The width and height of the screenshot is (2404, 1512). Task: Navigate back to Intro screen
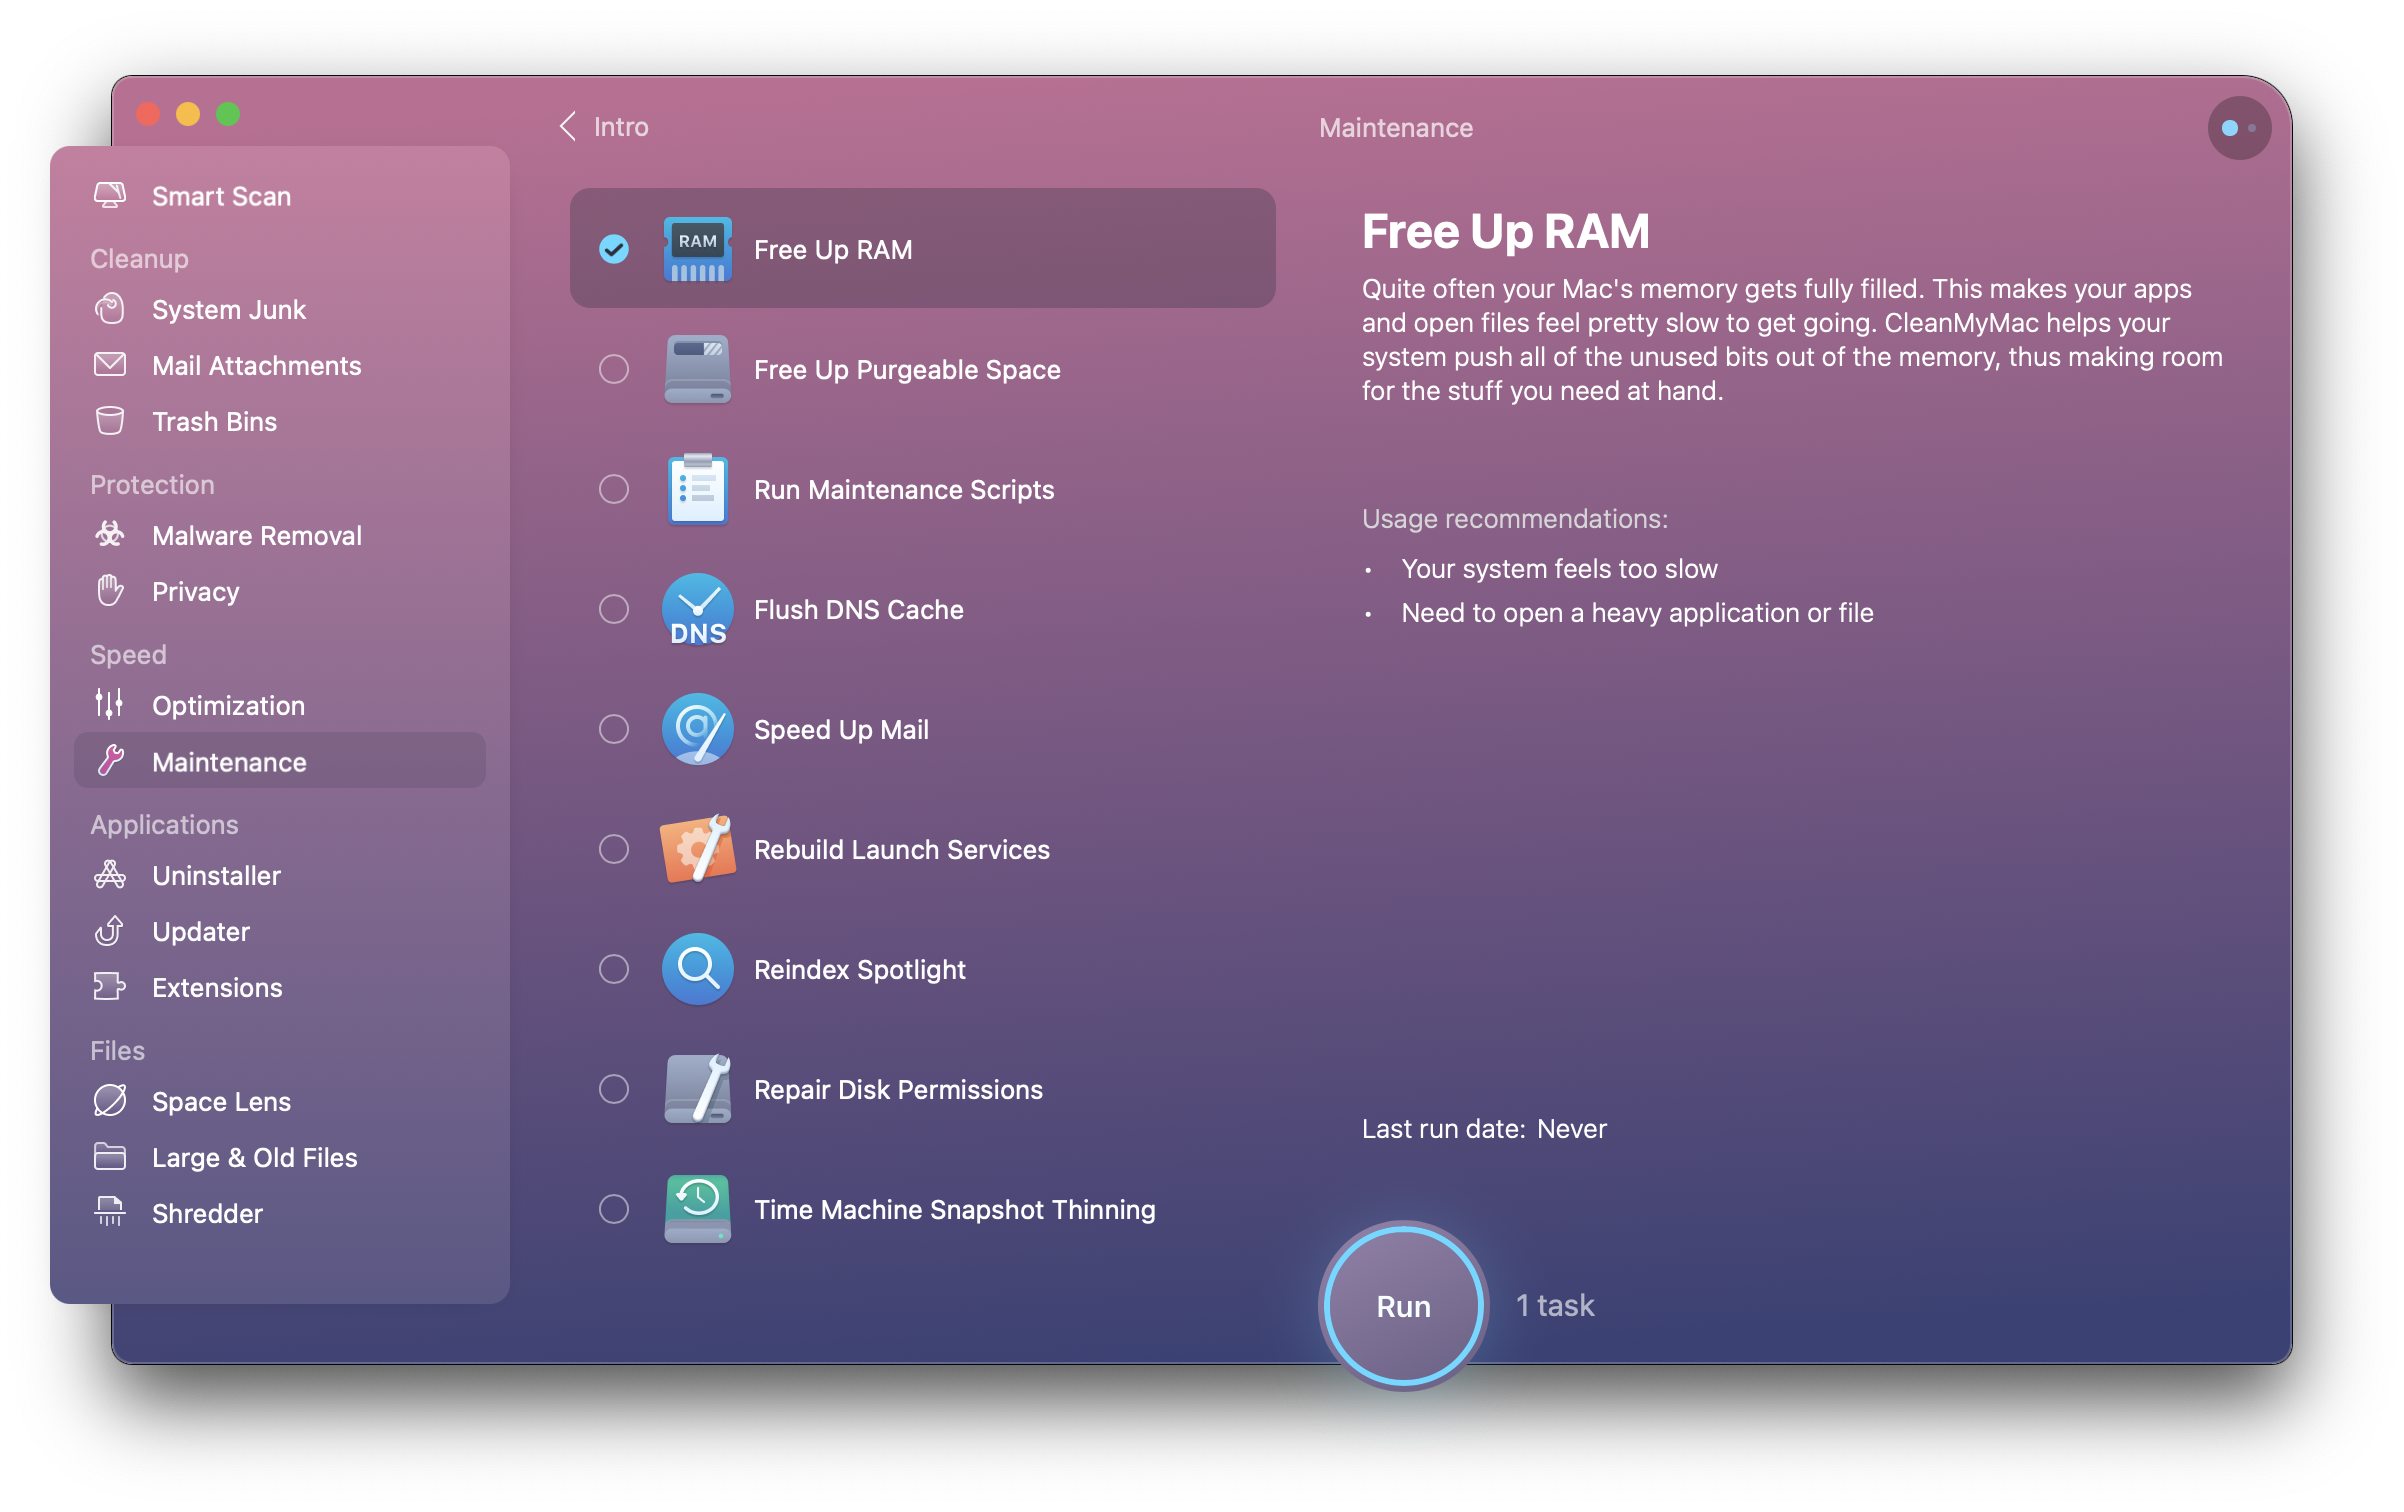click(603, 125)
